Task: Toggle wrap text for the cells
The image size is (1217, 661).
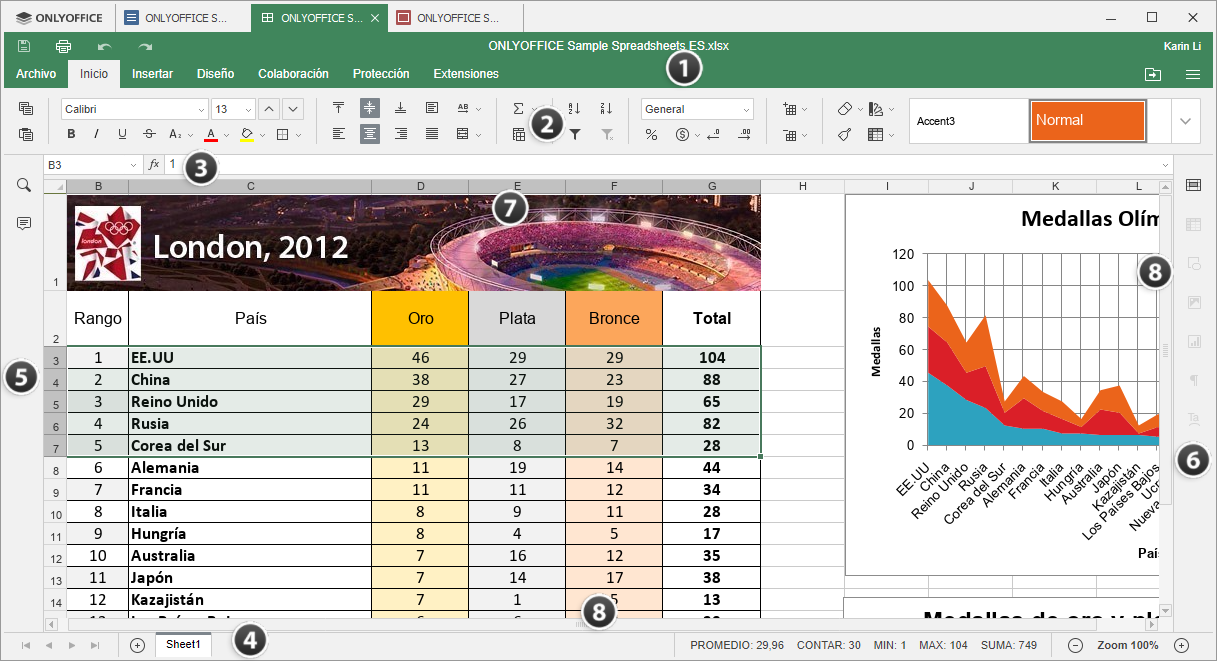Action: click(x=432, y=108)
